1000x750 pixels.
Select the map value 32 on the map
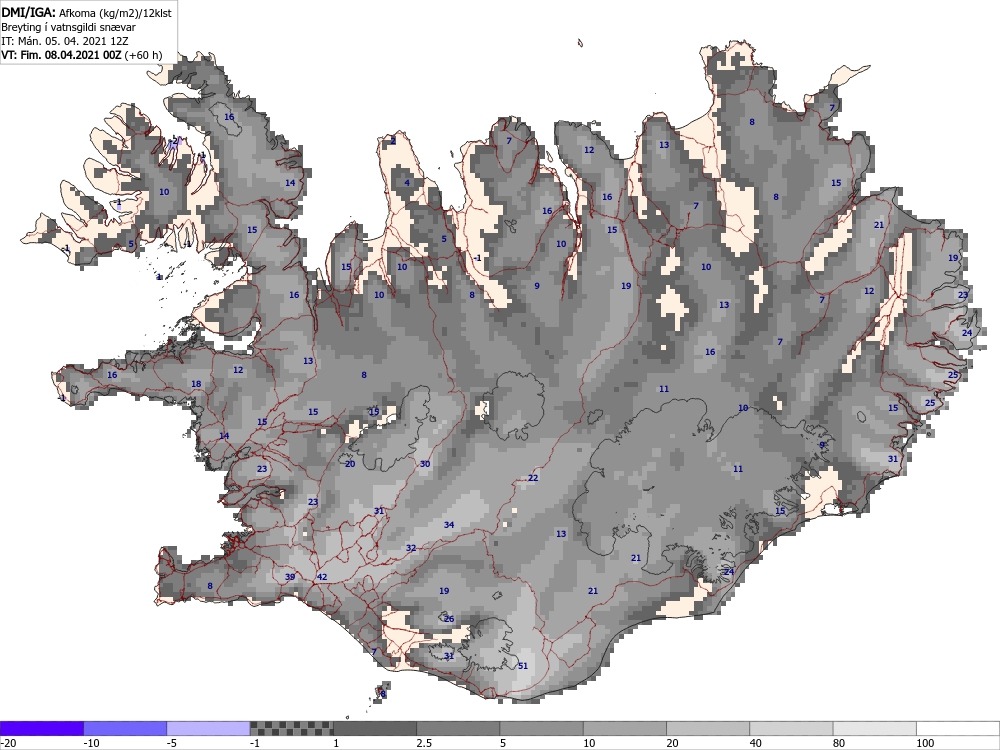pos(411,548)
